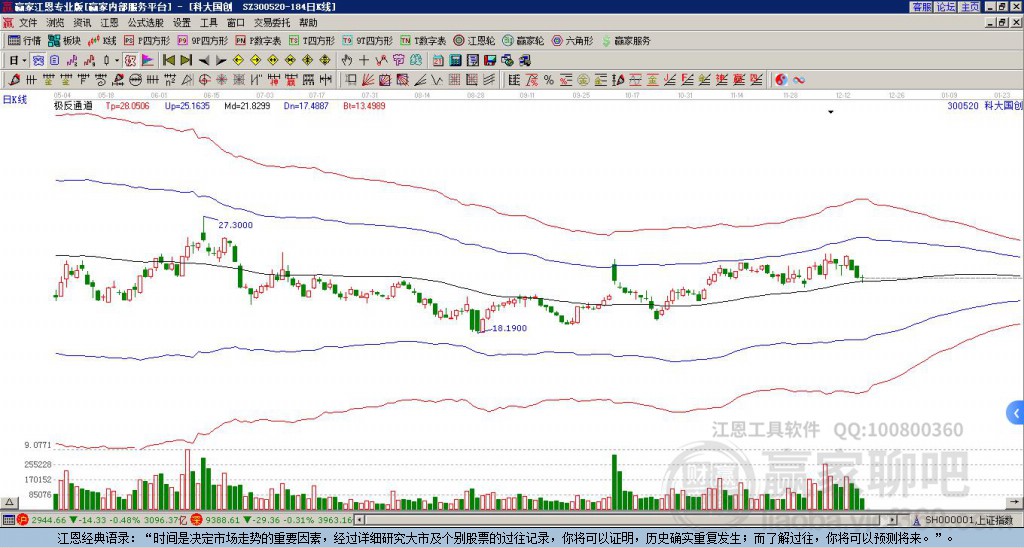Click the black left-pointing arrow icon
1024x548 pixels.
[x=204, y=61]
